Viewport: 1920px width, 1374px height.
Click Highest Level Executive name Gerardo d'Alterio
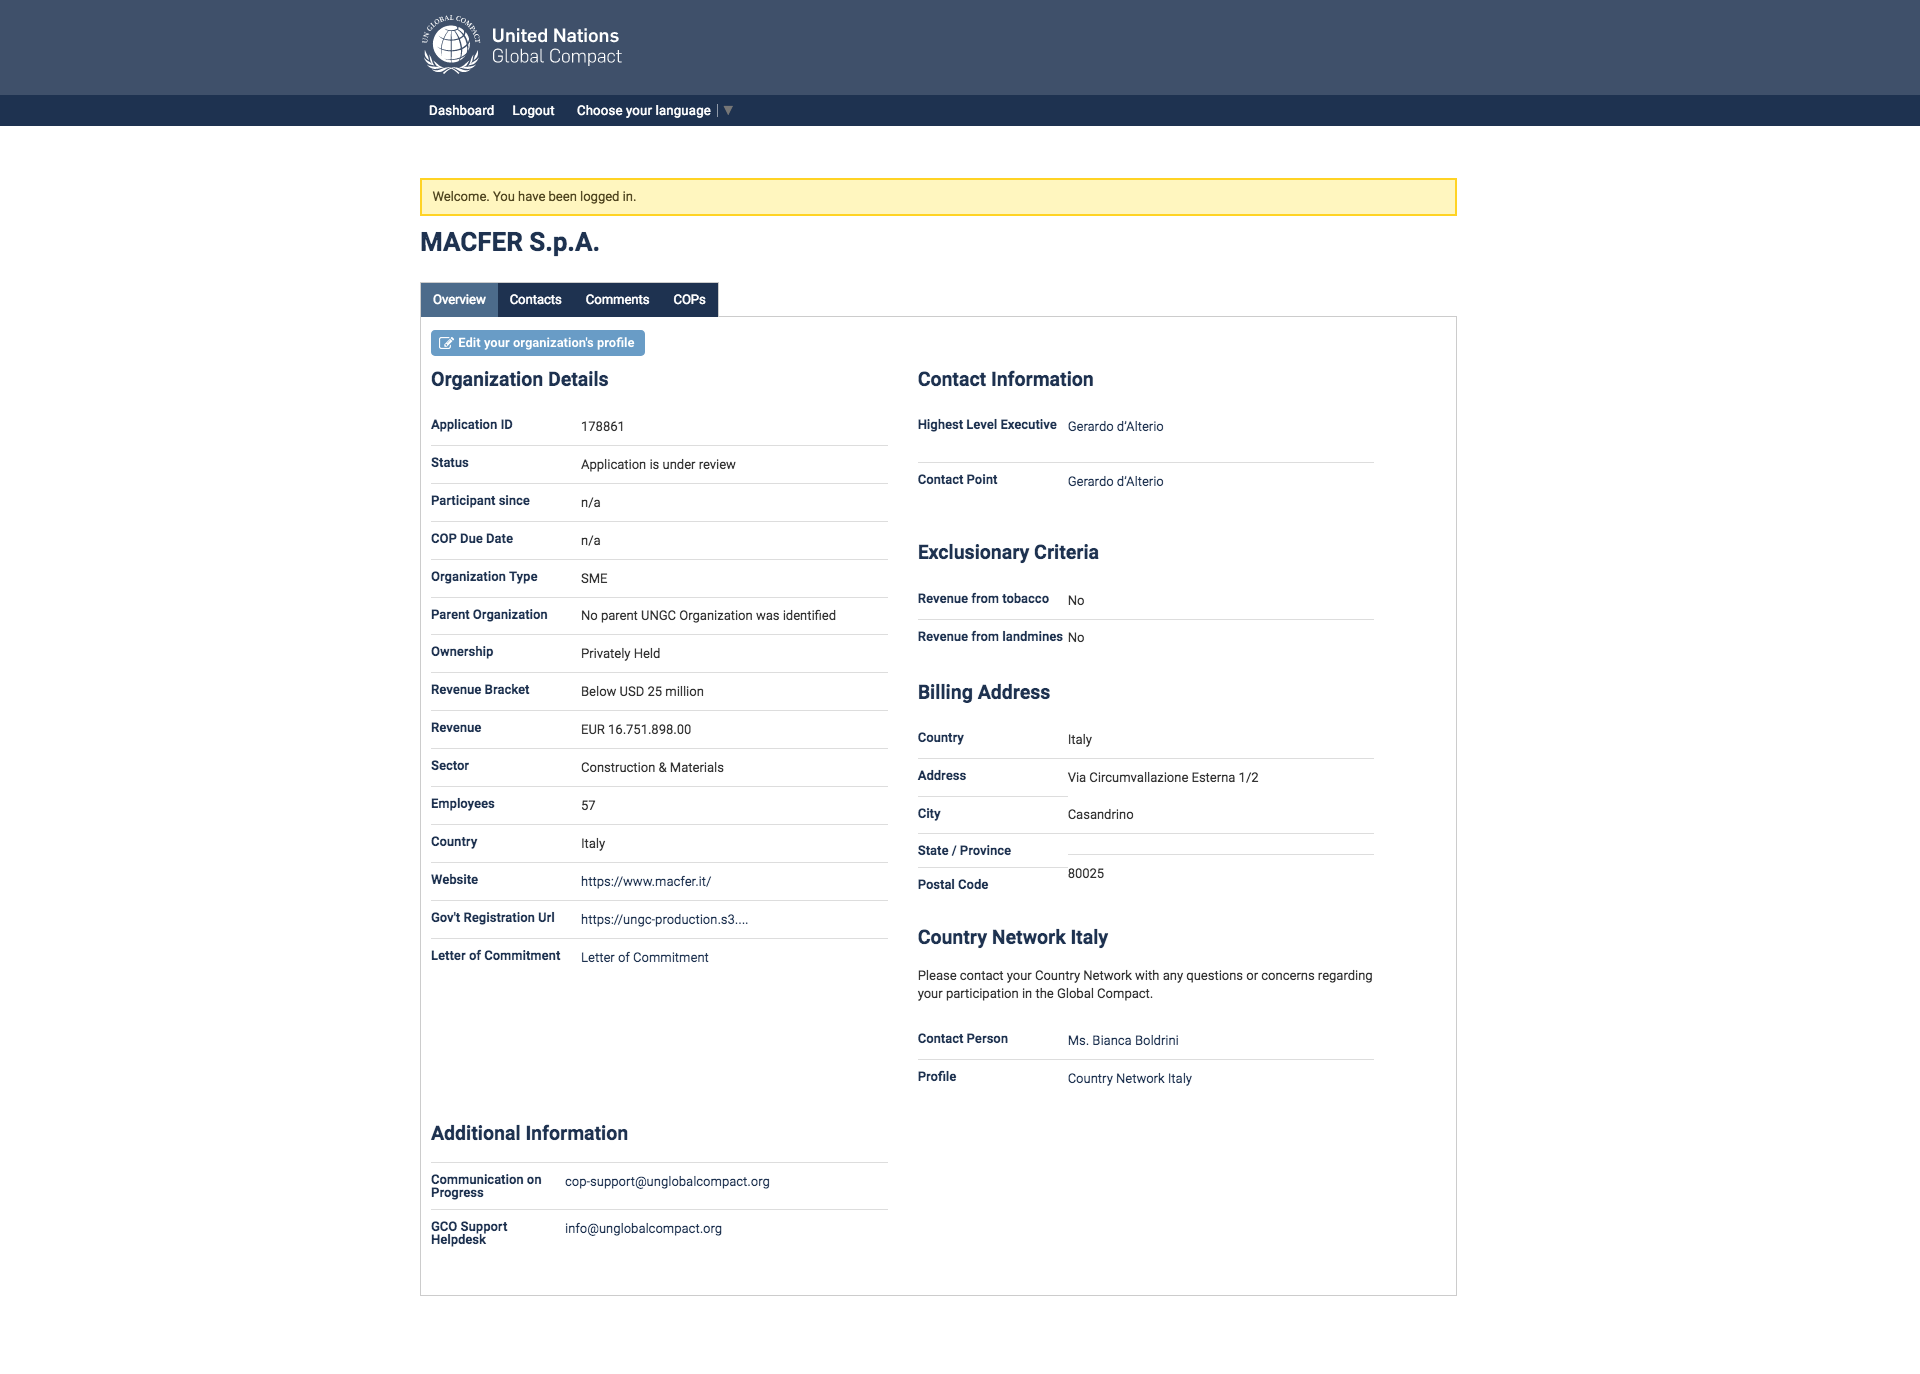coord(1115,427)
